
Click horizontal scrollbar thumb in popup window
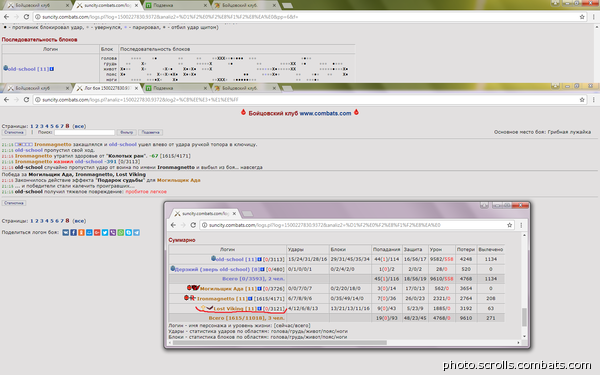(x=279, y=343)
